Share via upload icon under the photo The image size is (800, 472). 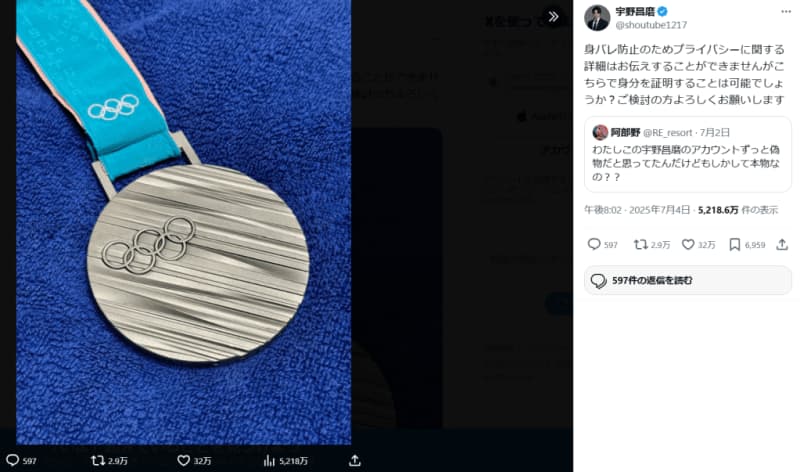pyautogui.click(x=355, y=460)
